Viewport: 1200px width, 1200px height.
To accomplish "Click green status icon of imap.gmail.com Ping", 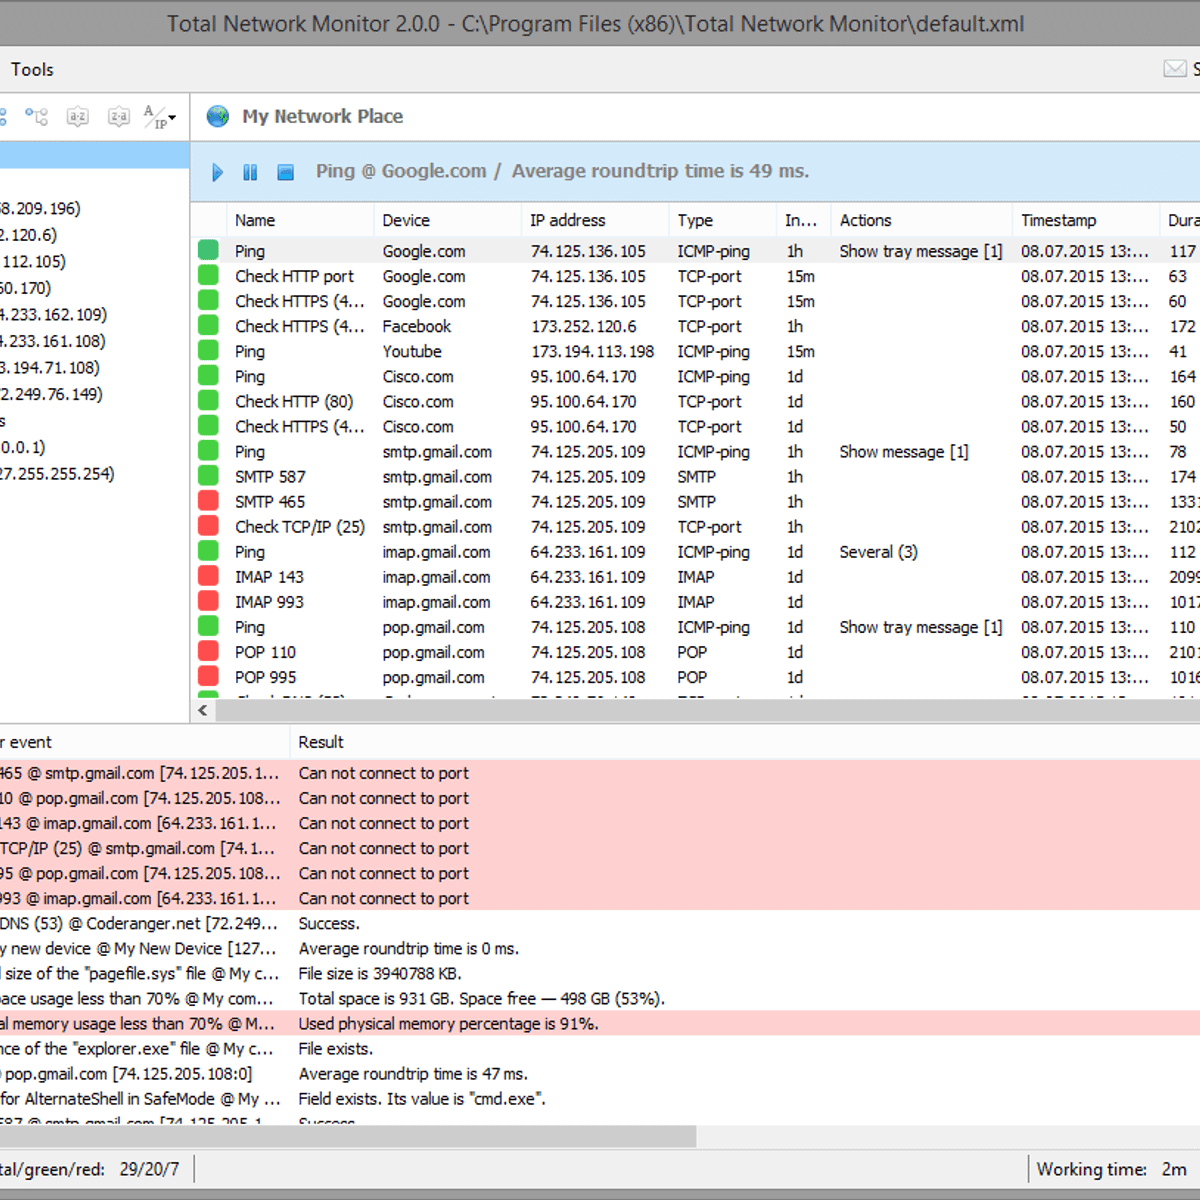I will click(208, 550).
